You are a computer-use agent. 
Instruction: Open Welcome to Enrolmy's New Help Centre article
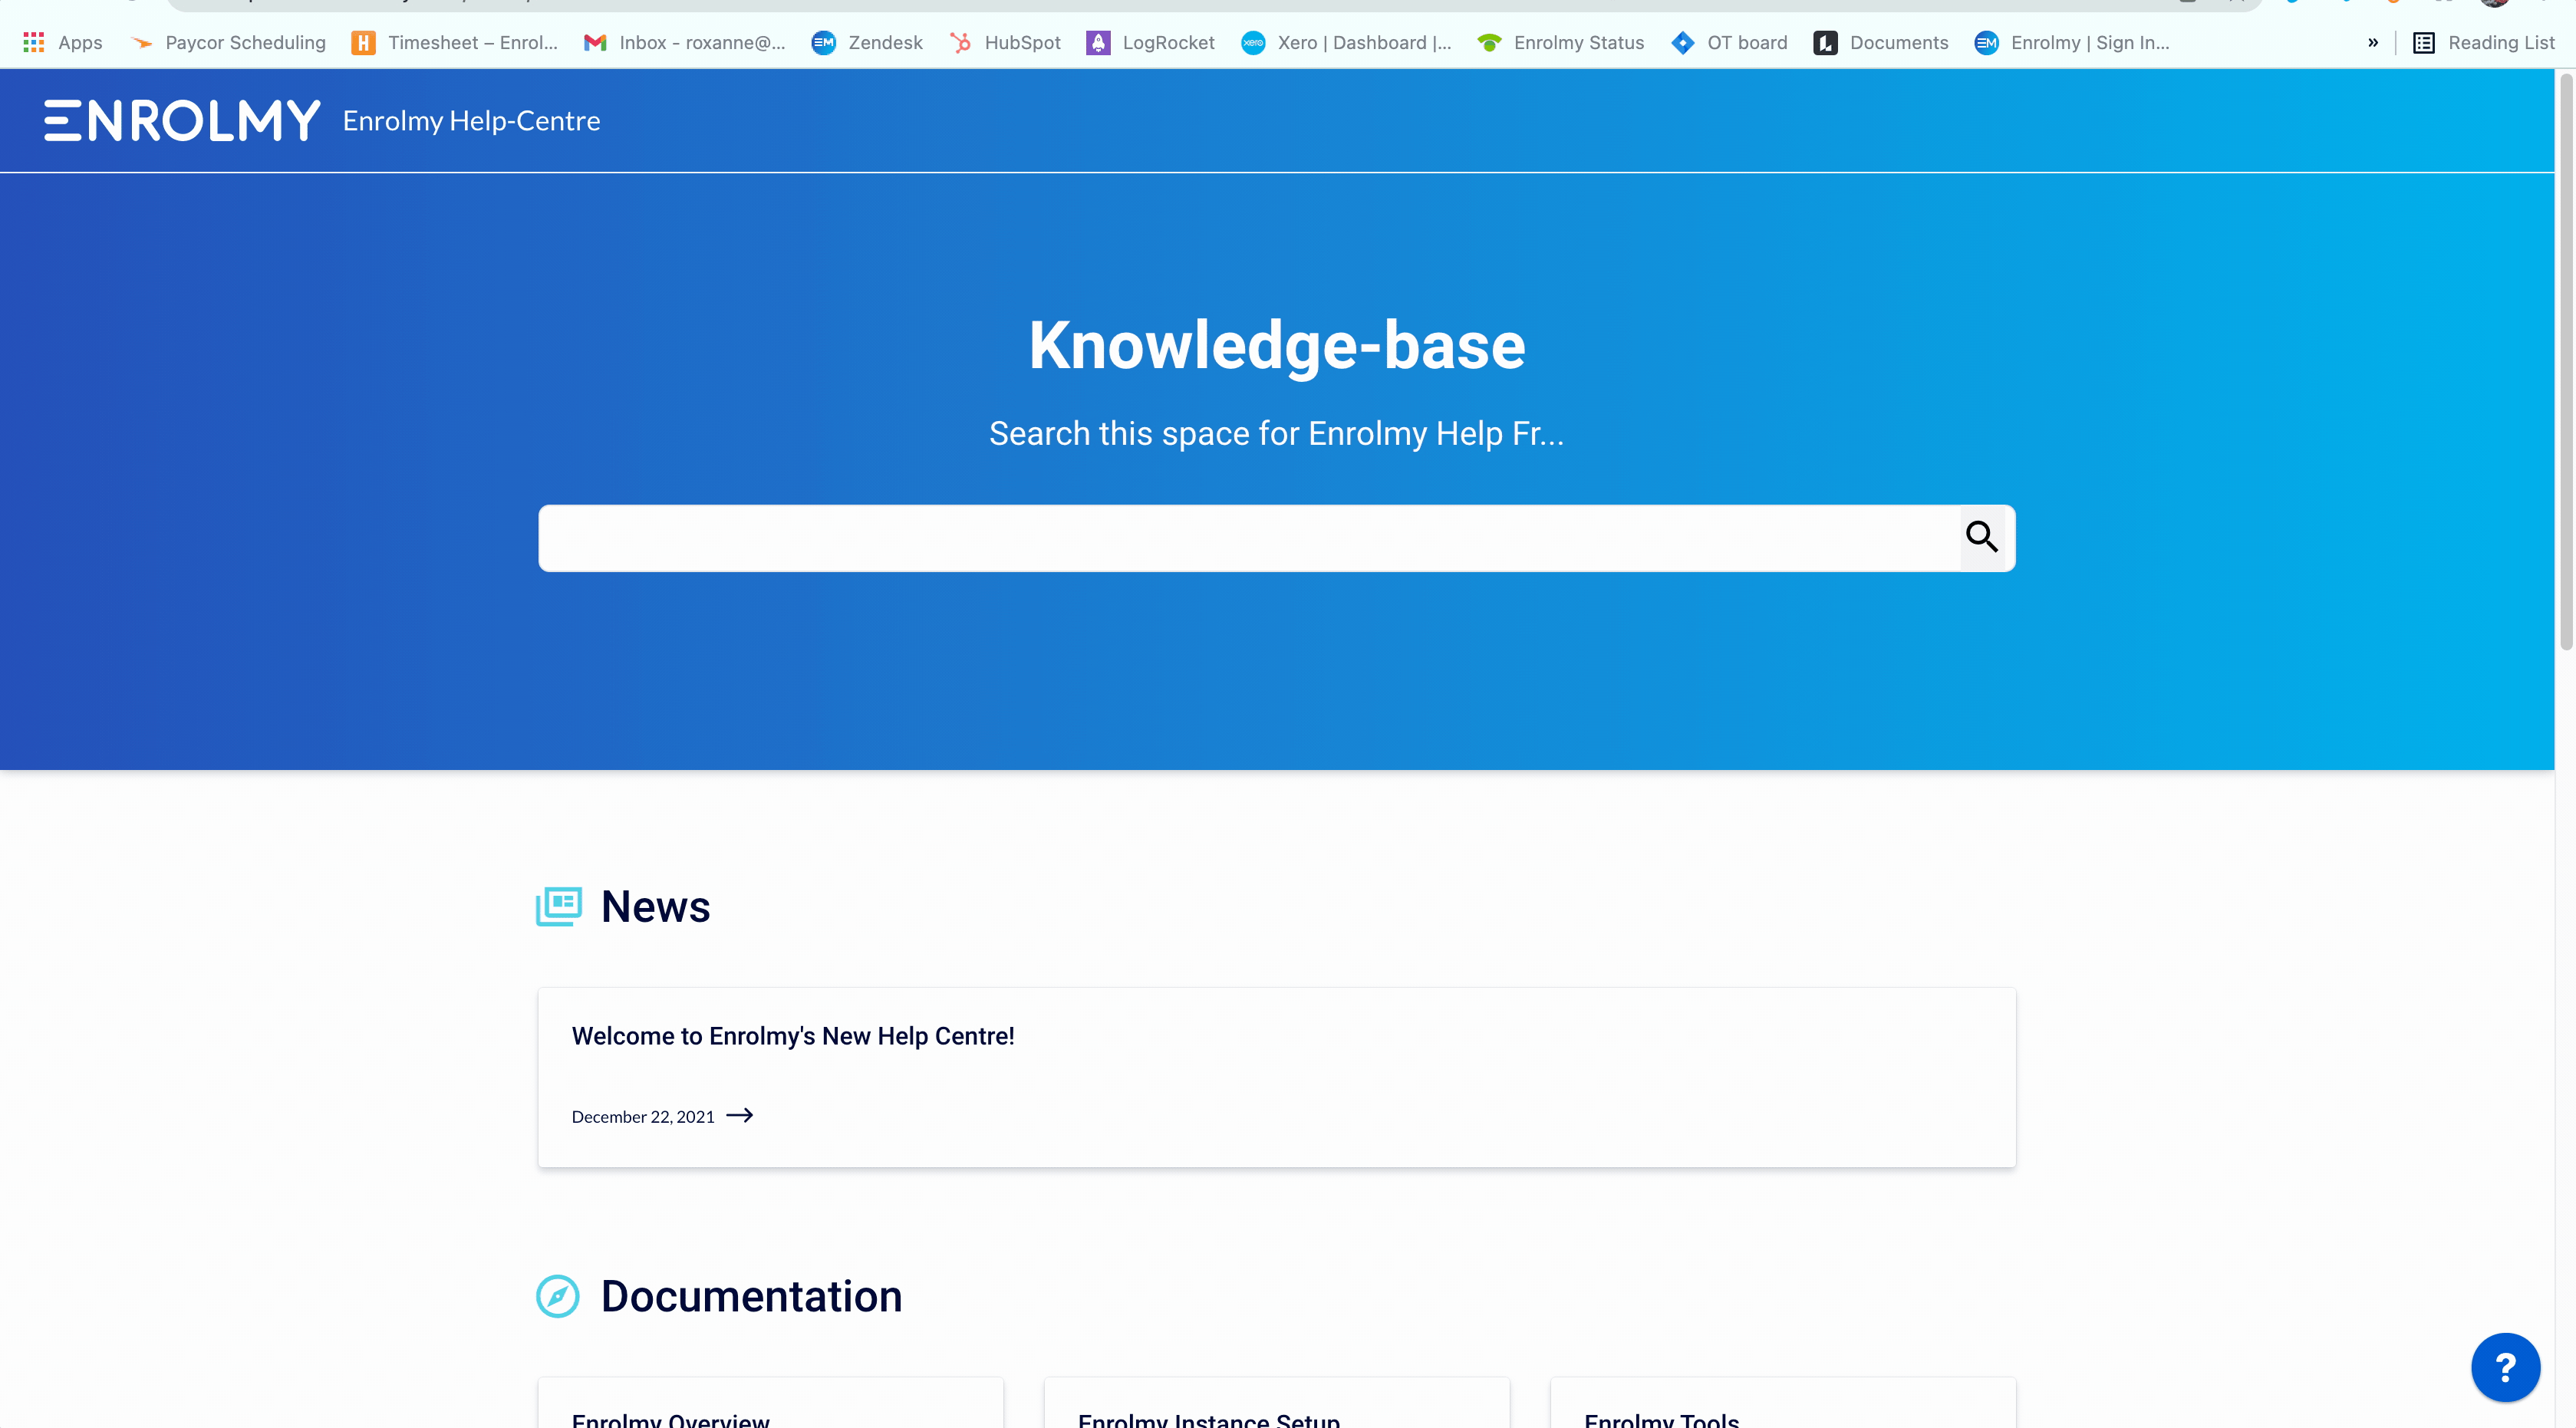(793, 1036)
